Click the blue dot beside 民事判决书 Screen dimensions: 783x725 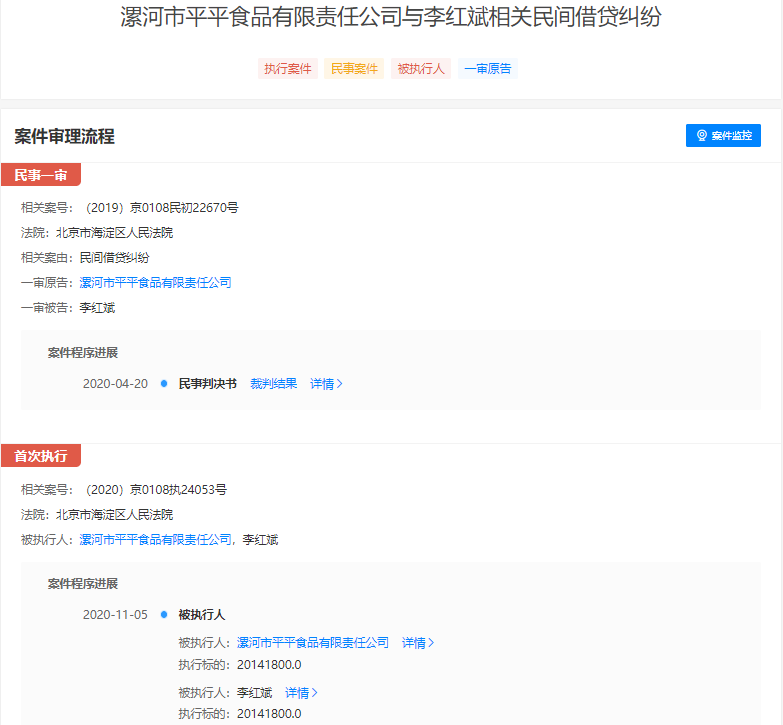[164, 383]
